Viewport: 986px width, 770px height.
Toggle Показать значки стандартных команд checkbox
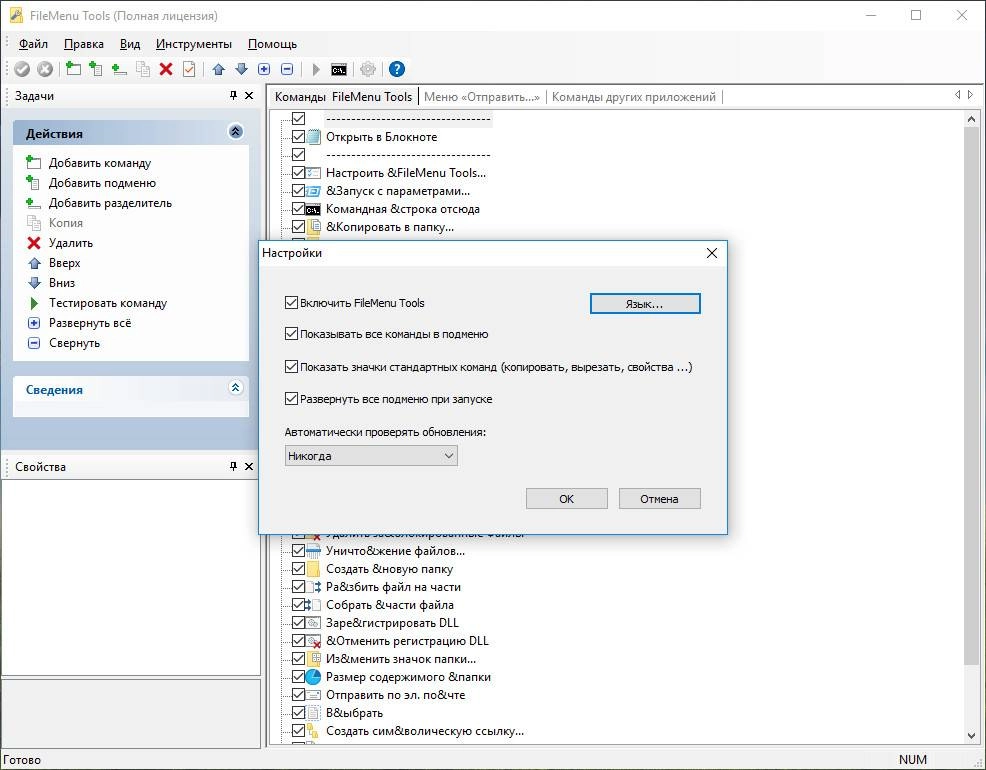click(291, 366)
